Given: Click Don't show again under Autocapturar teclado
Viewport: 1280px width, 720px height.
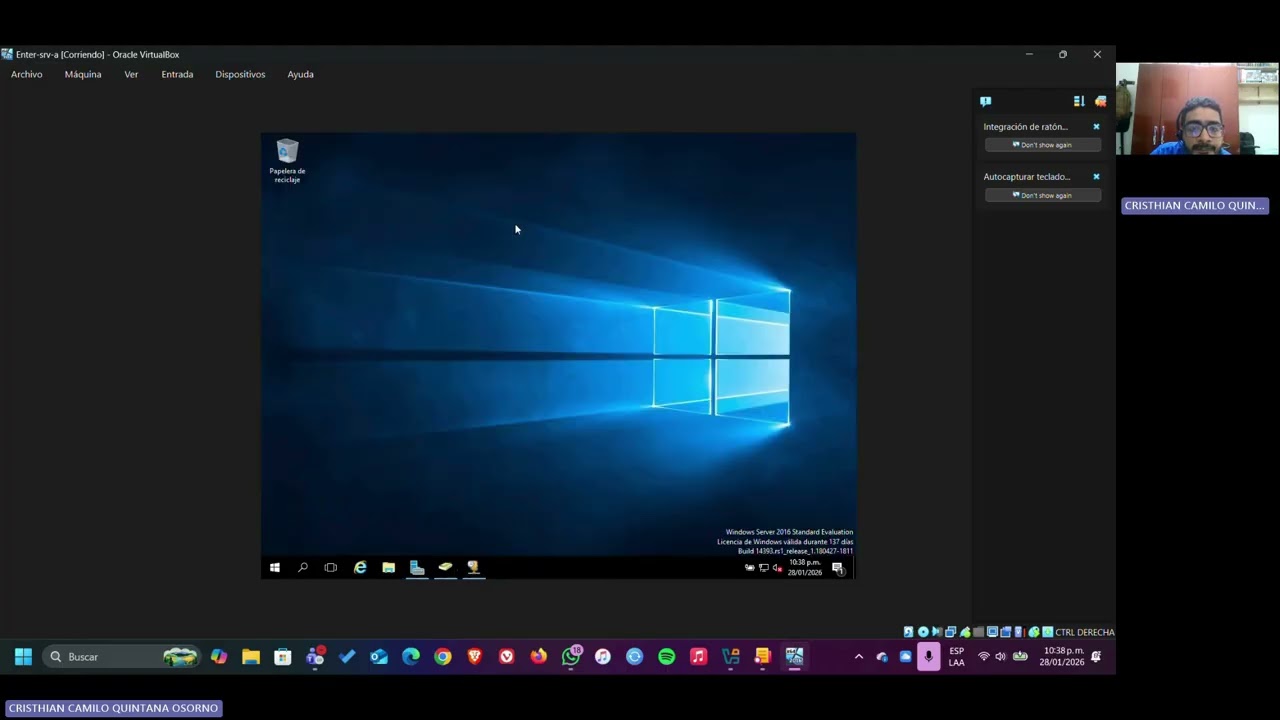Looking at the screenshot, I should point(1043,195).
